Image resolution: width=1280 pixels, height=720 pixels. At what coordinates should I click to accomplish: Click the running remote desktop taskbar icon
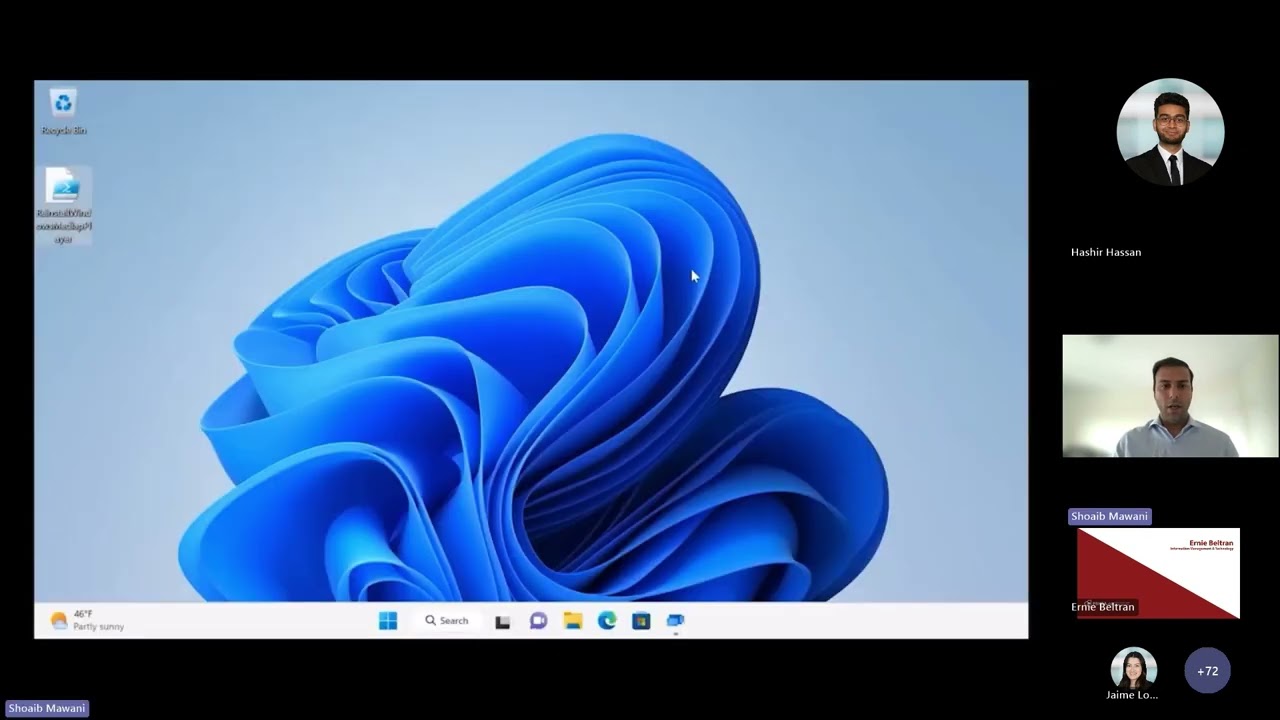[676, 621]
